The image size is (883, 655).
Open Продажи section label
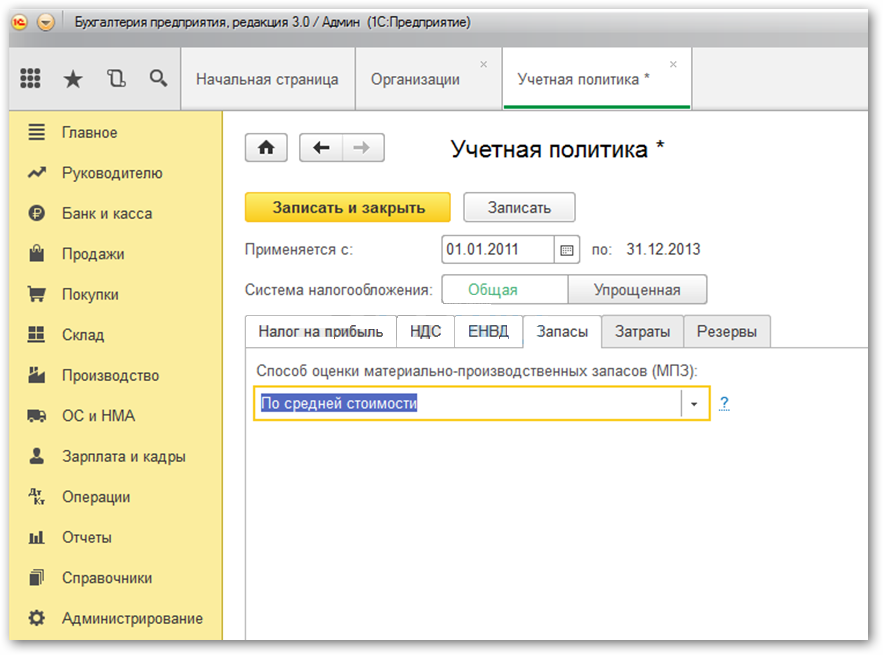tap(93, 254)
